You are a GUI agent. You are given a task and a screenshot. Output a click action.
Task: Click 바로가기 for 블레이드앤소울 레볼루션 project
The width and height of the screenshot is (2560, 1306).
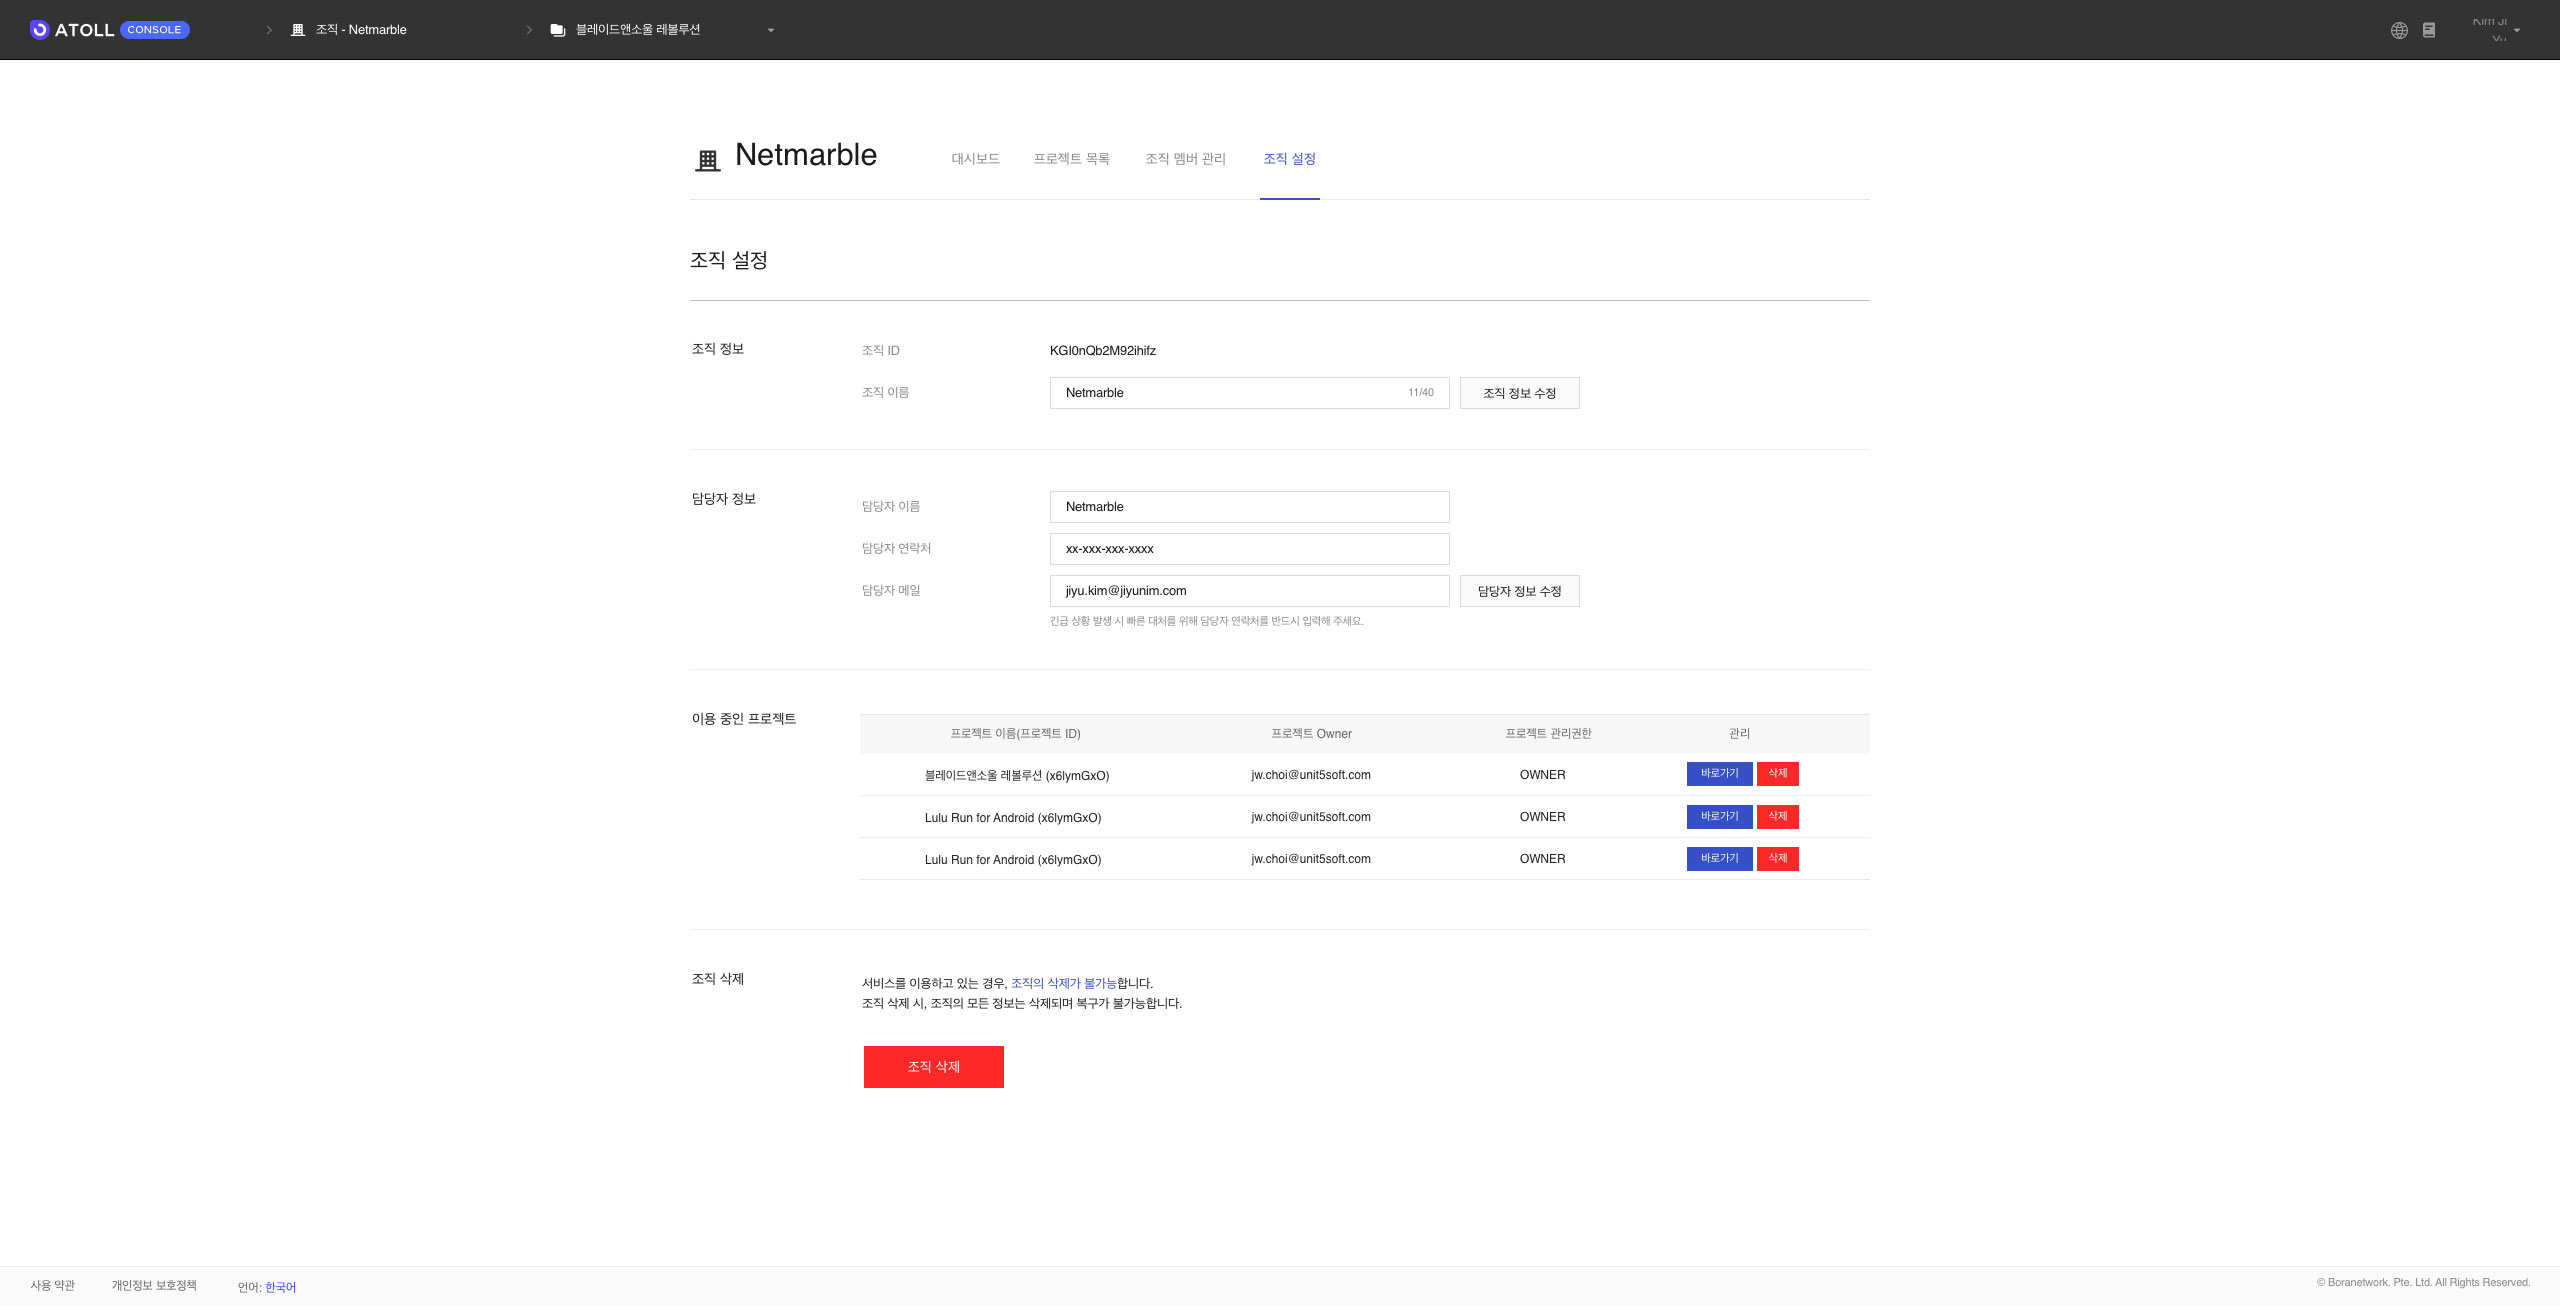click(x=1719, y=774)
